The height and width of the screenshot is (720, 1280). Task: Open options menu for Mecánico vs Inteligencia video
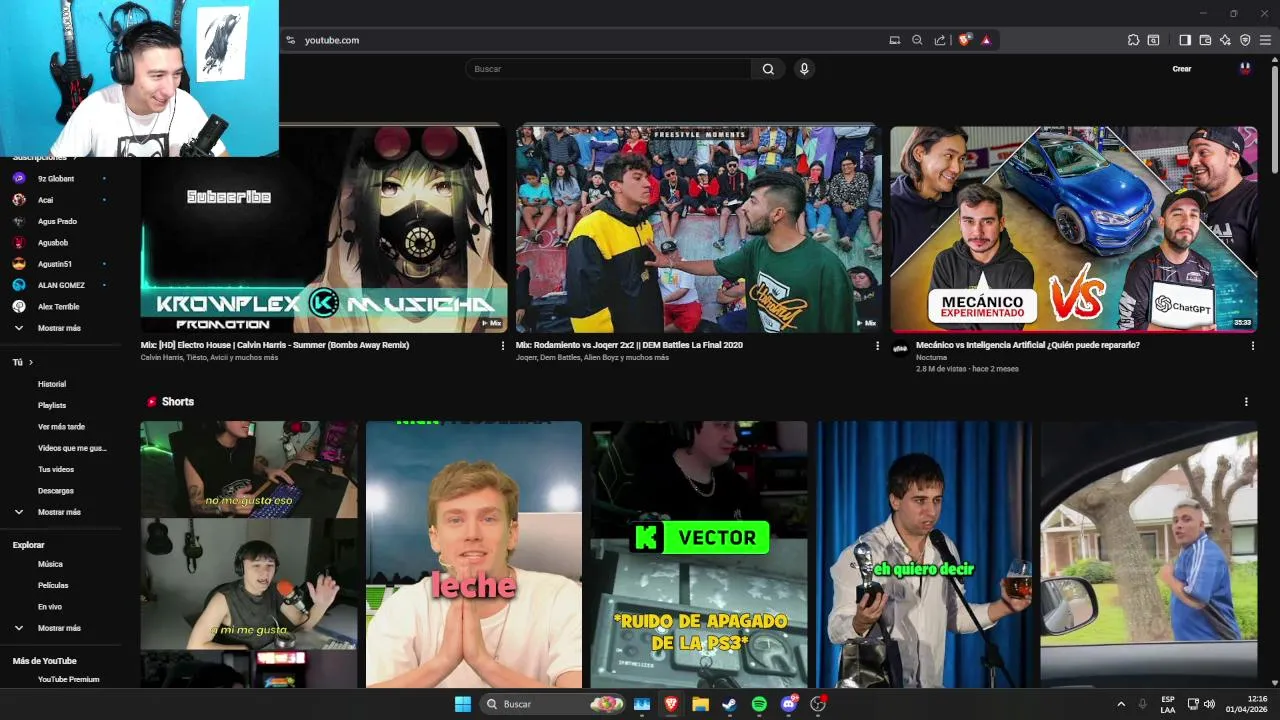click(1253, 346)
